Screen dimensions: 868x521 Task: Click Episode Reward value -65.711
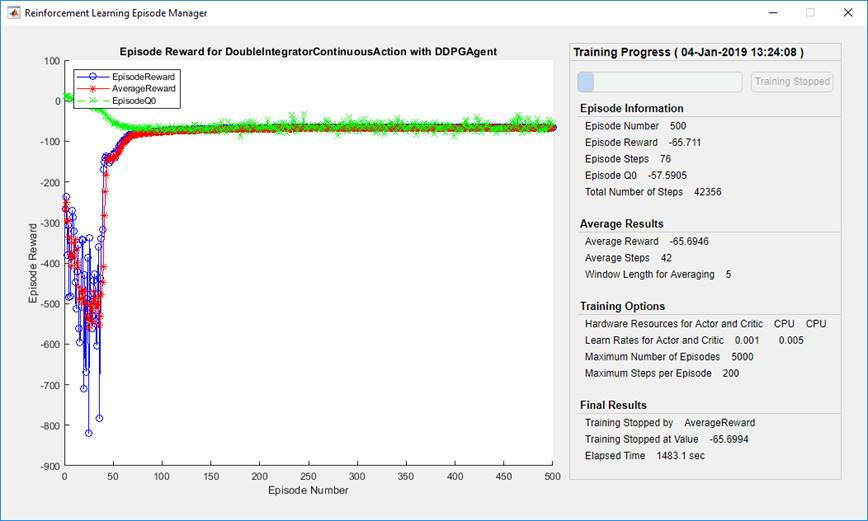pos(685,142)
